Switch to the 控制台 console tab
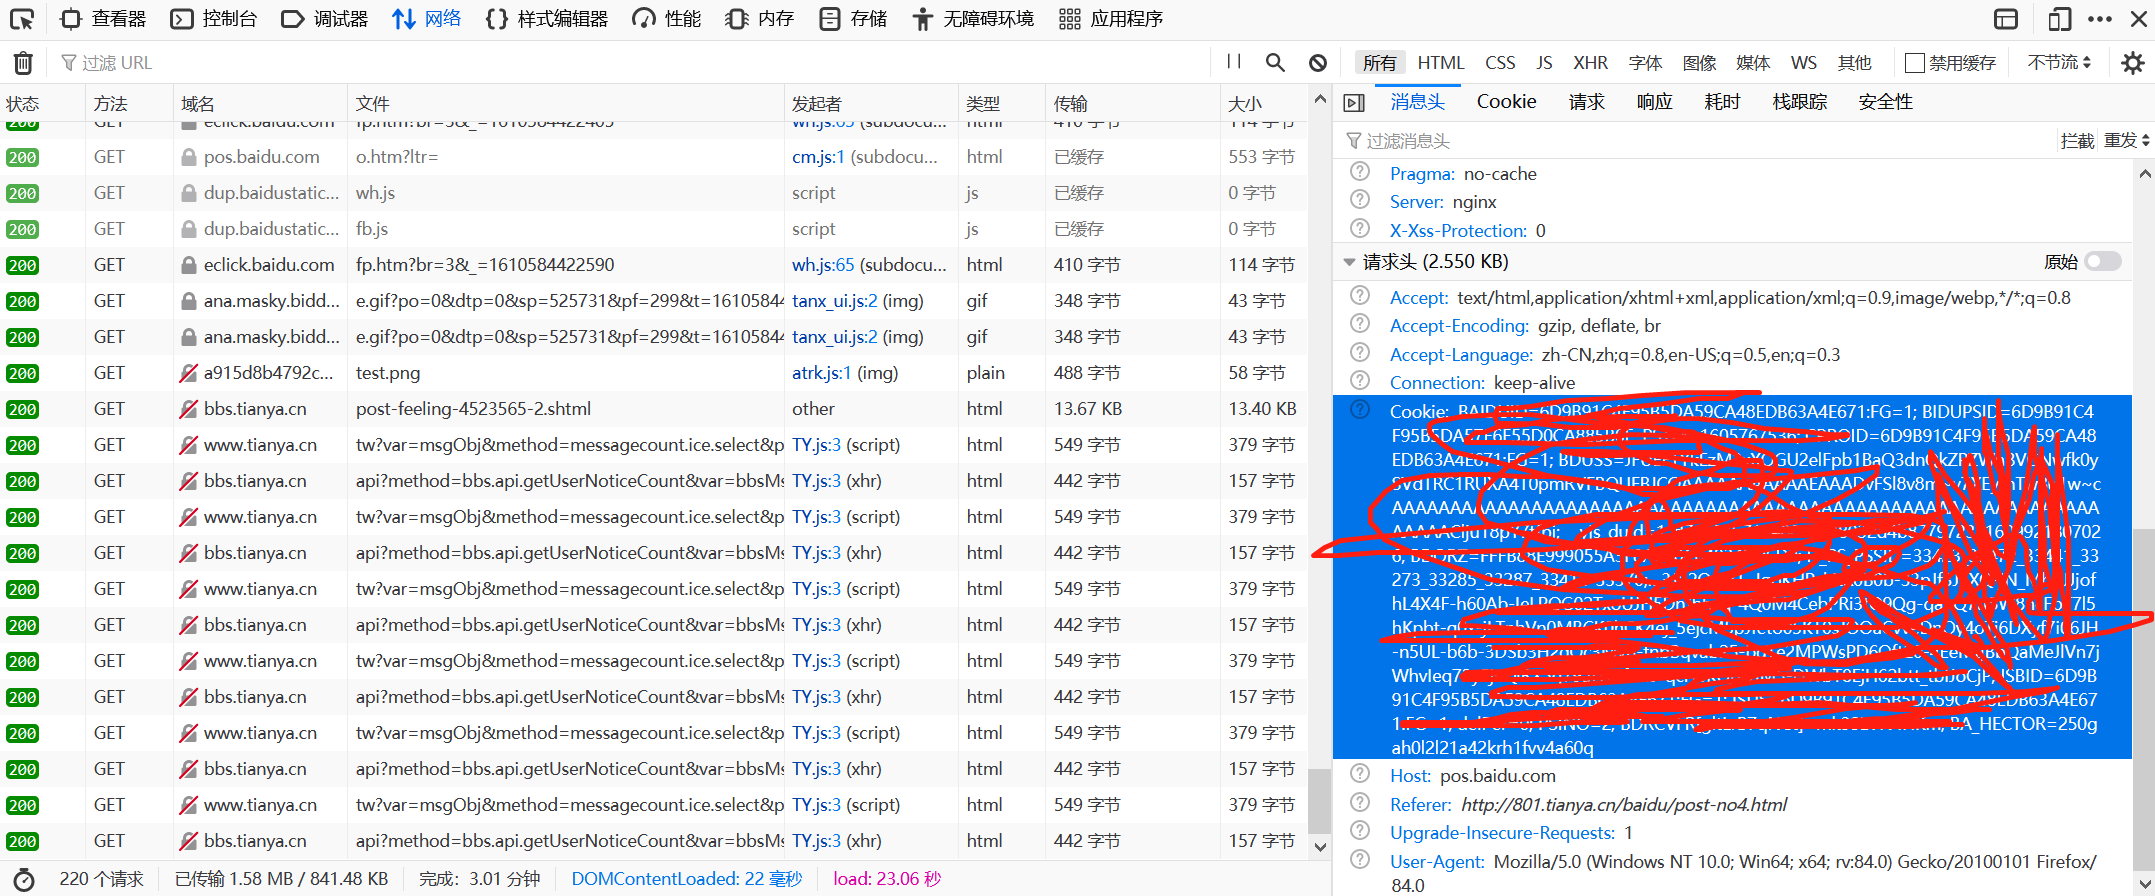 pos(214,19)
